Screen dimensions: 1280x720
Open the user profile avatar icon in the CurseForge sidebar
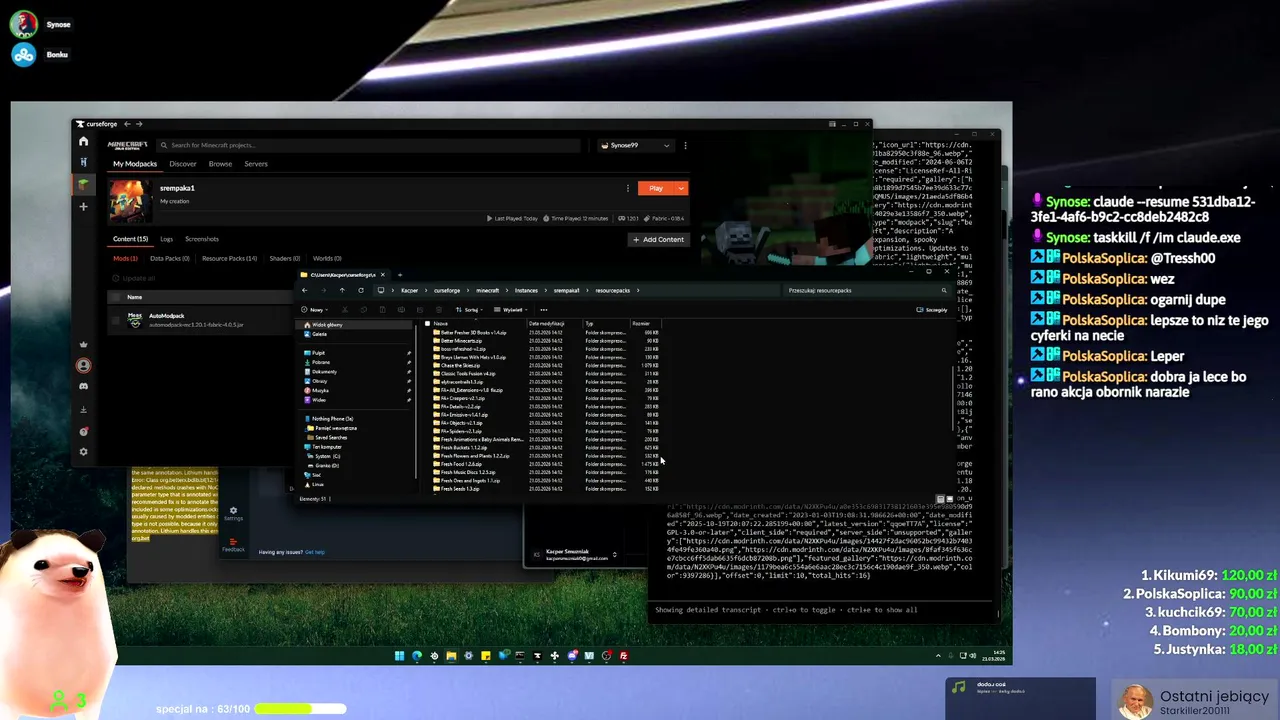point(84,365)
